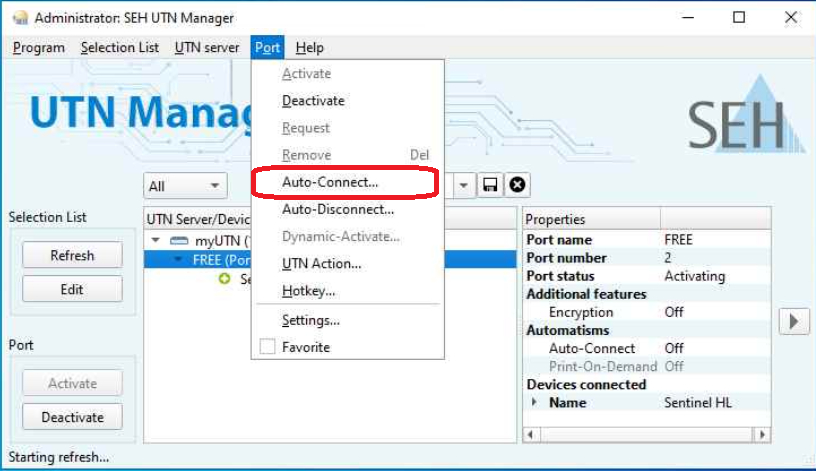
Task: Click the myUTN server icon
Action: click(x=179, y=240)
